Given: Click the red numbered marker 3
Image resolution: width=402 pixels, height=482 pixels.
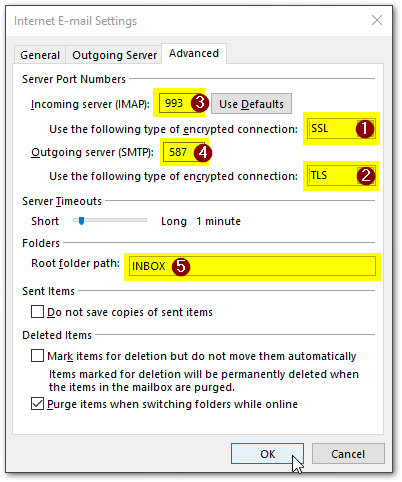Looking at the screenshot, I should (200, 103).
